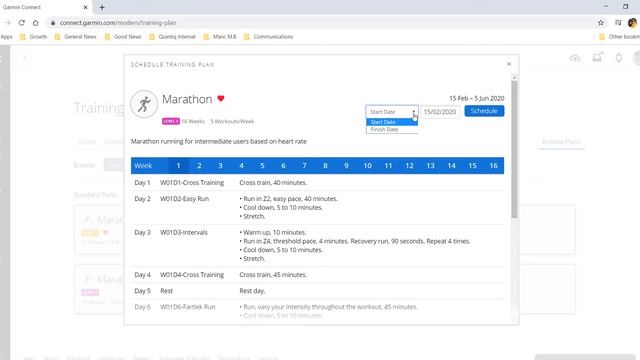The height and width of the screenshot is (360, 640).
Task: Close the Schedule Training Plan dialog
Action: click(509, 64)
